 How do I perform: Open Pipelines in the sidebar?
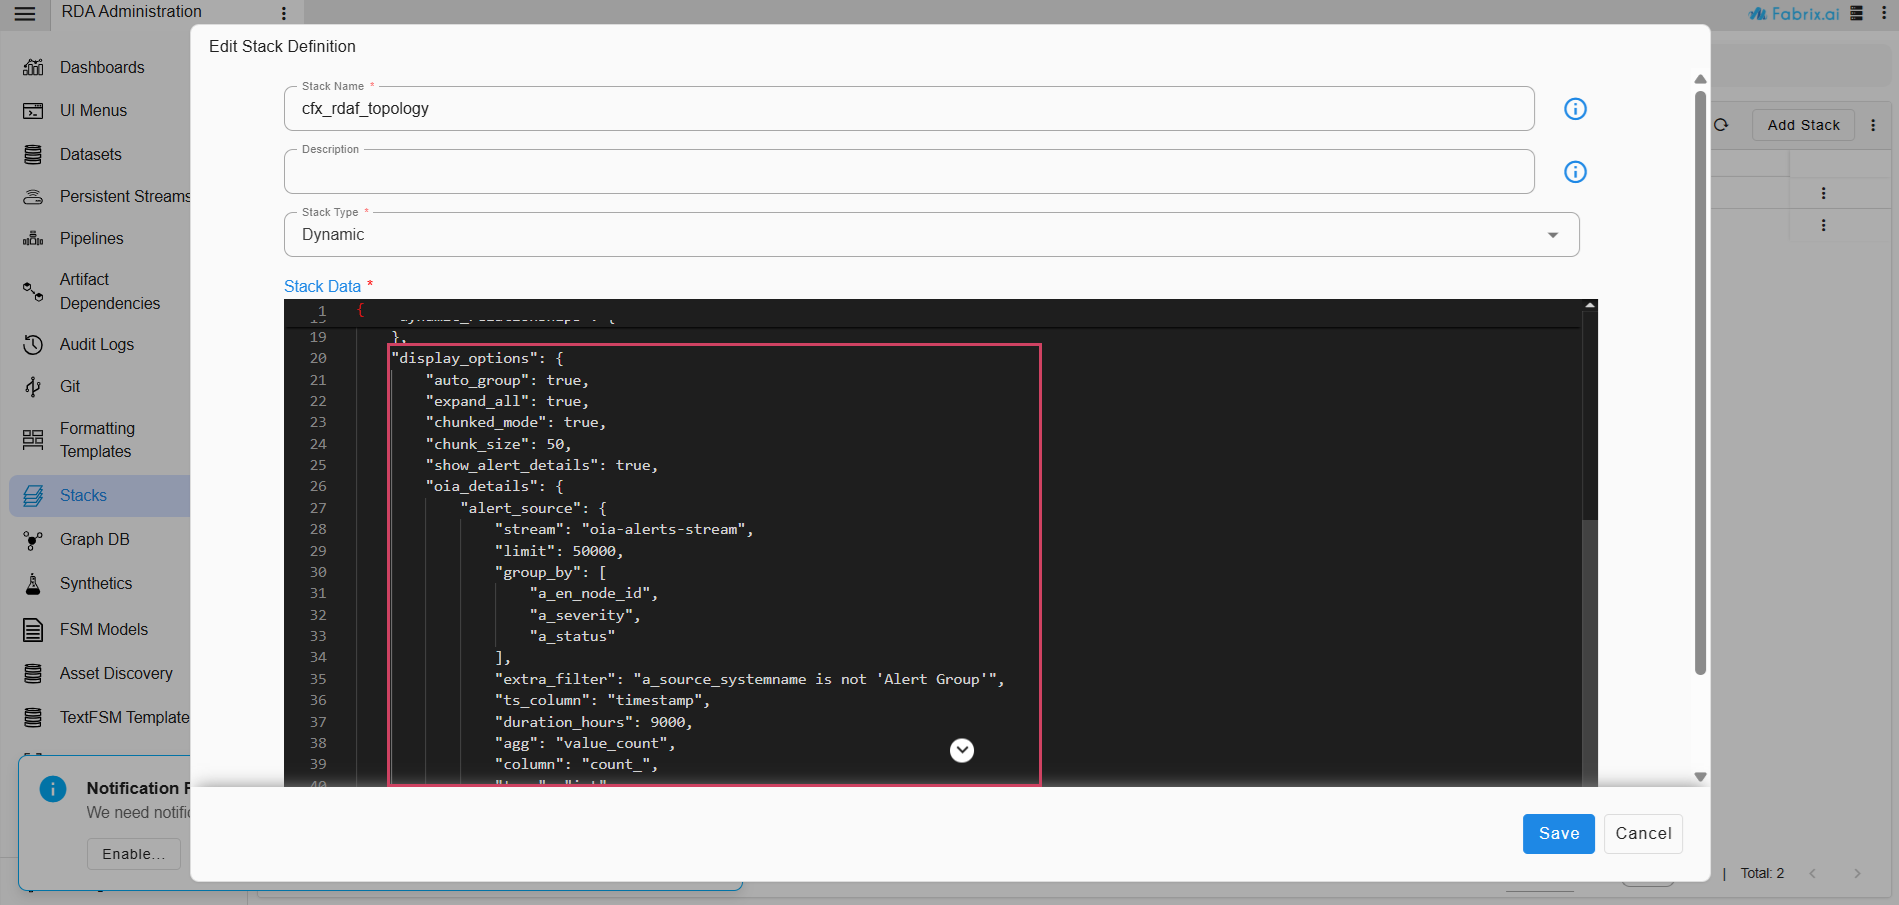click(x=92, y=238)
